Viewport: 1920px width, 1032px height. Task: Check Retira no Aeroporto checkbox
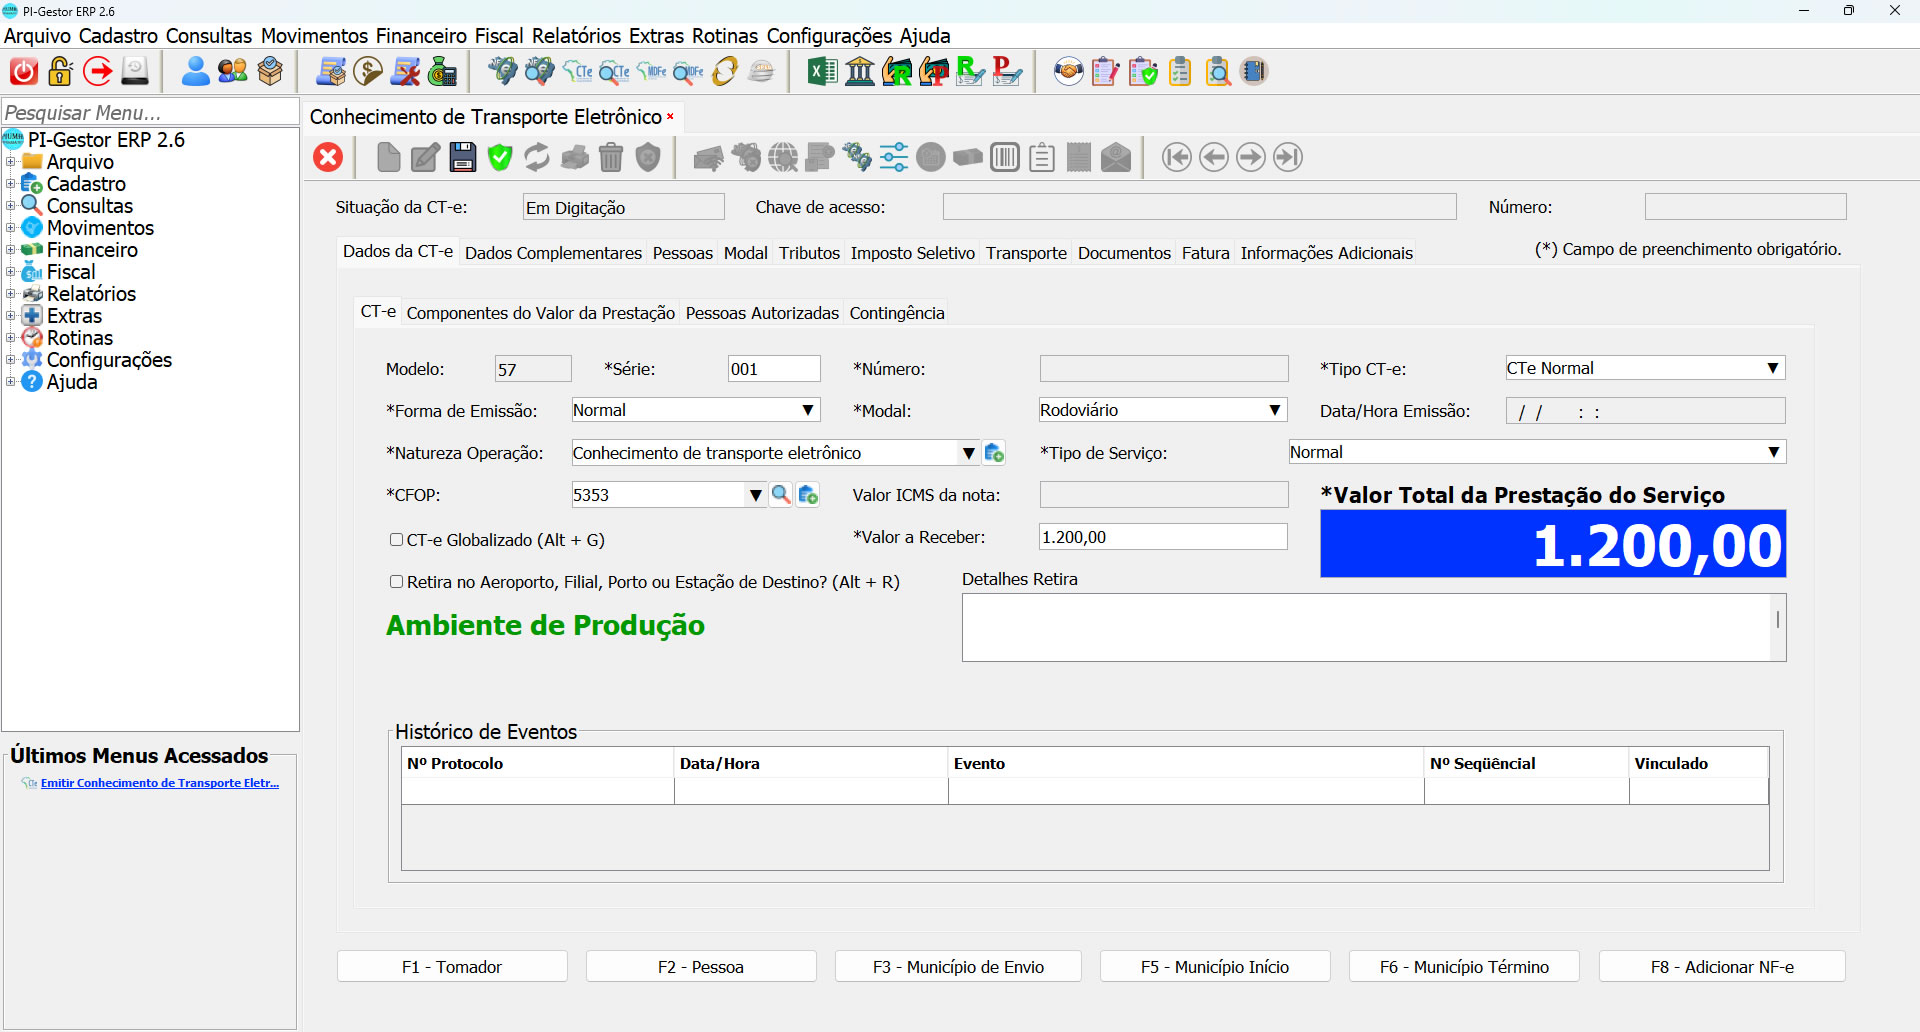click(x=397, y=582)
